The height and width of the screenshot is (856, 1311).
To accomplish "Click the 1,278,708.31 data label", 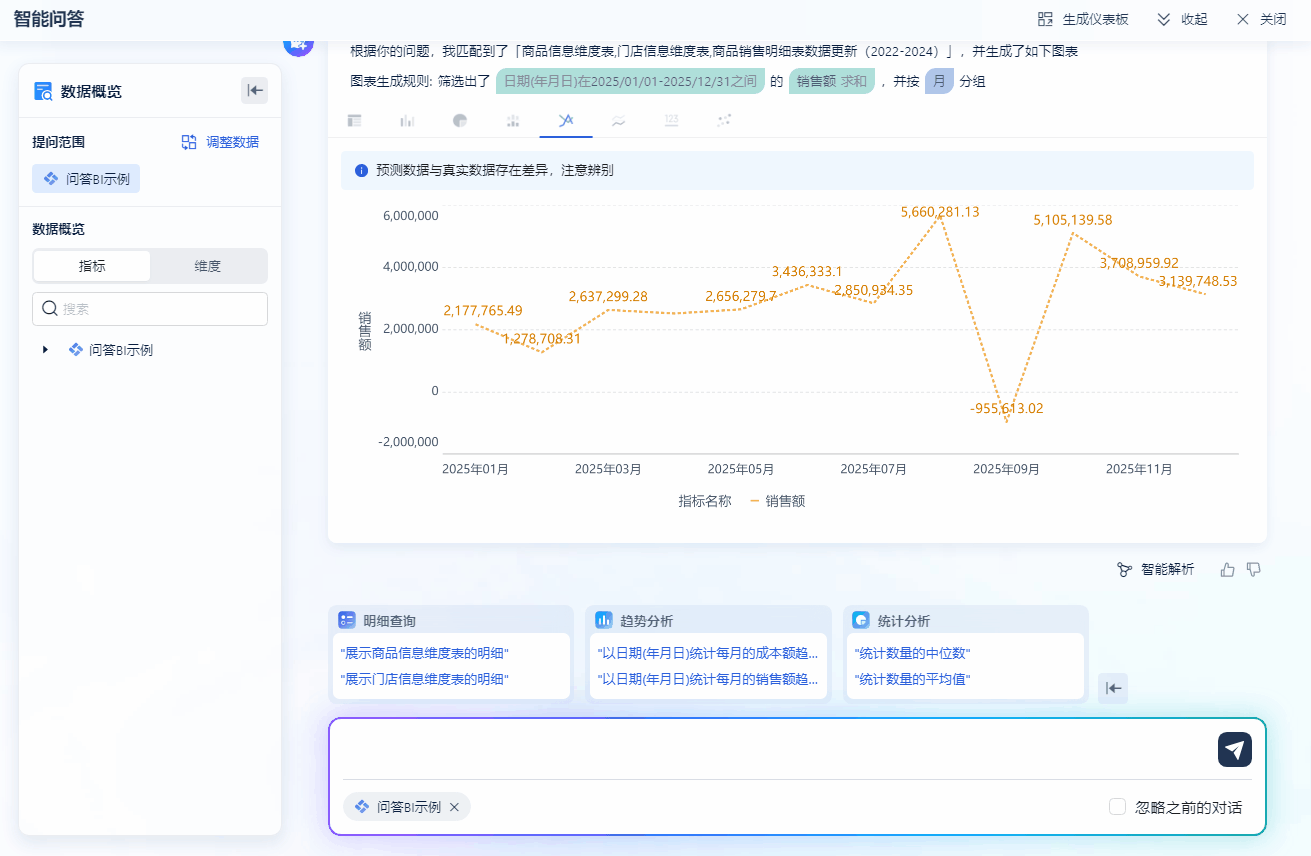I will point(542,339).
